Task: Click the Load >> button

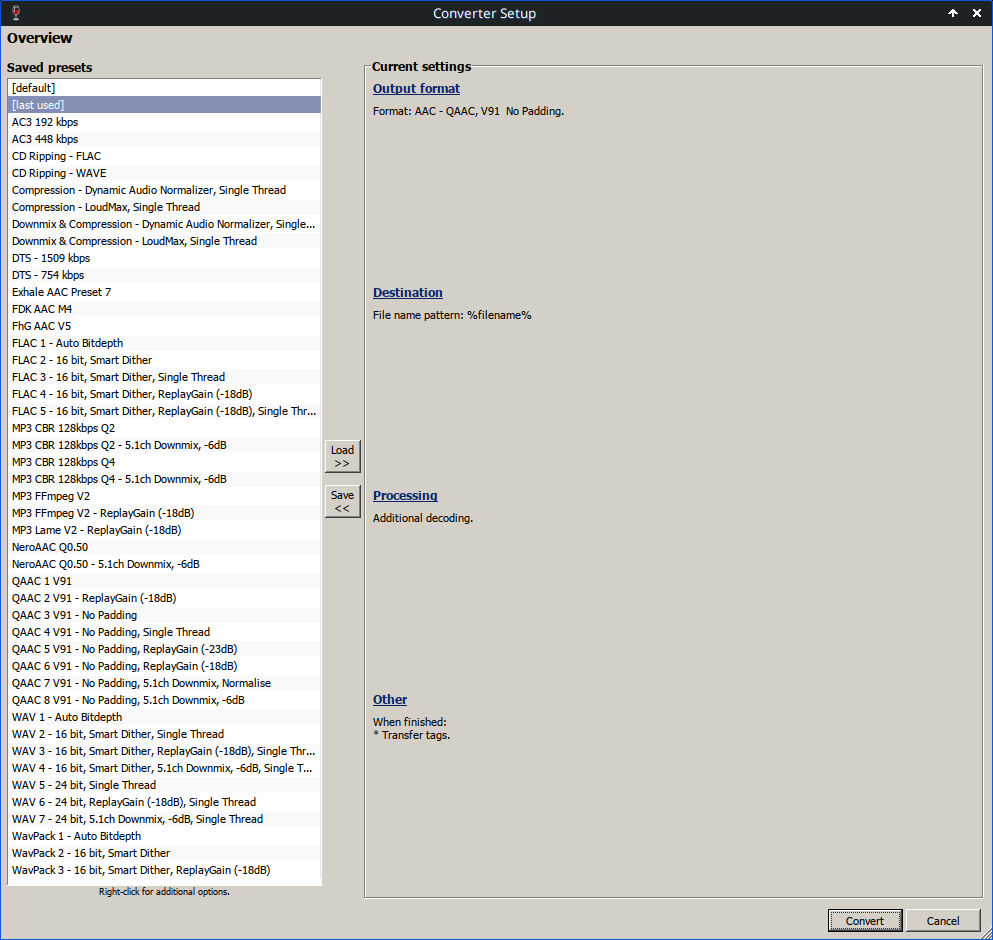Action: [x=343, y=456]
